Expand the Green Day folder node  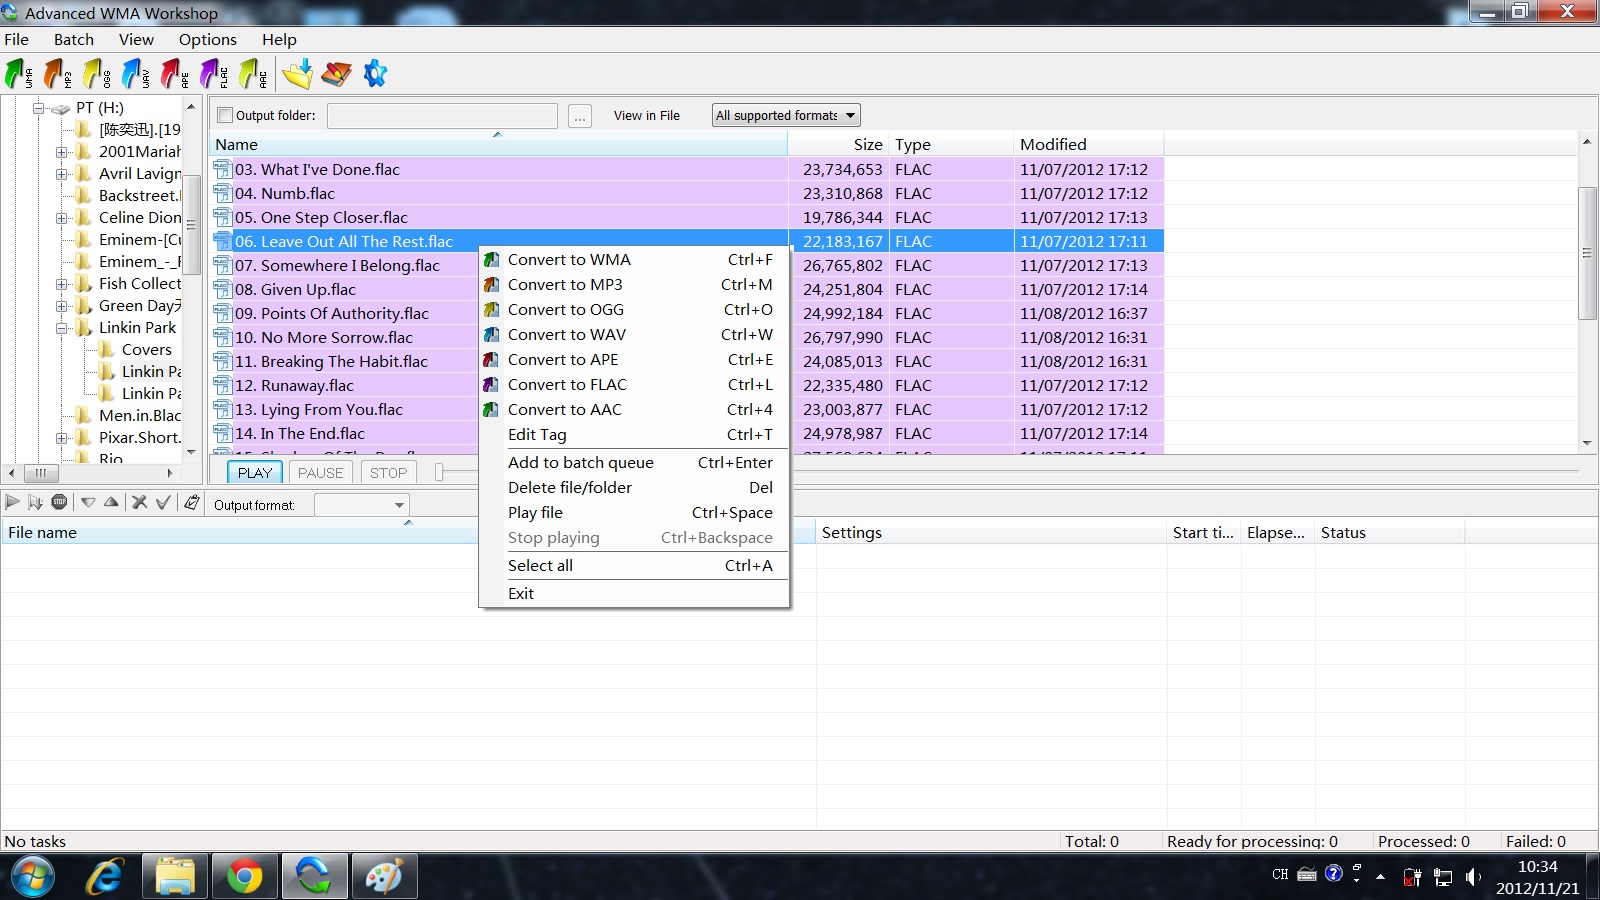click(61, 306)
